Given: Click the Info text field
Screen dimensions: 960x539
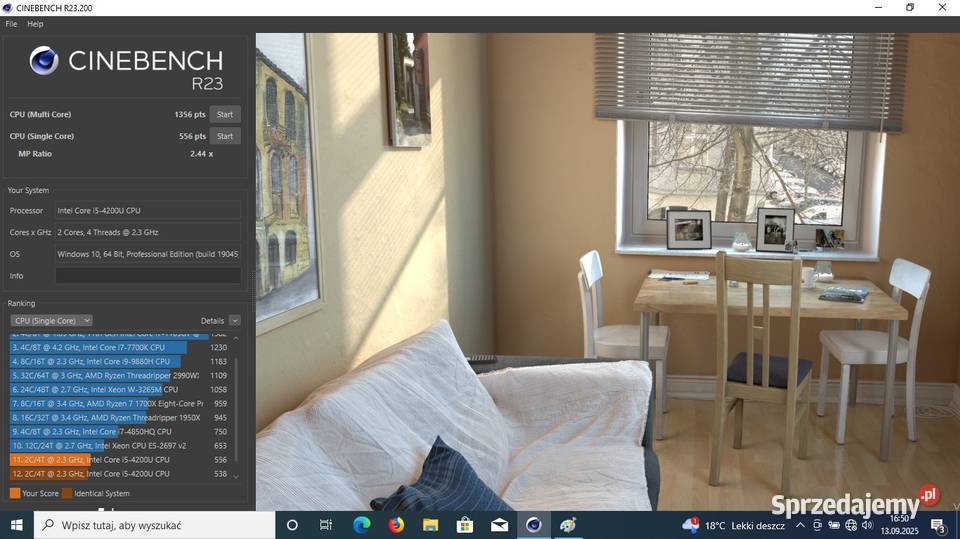Looking at the screenshot, I should coord(147,276).
